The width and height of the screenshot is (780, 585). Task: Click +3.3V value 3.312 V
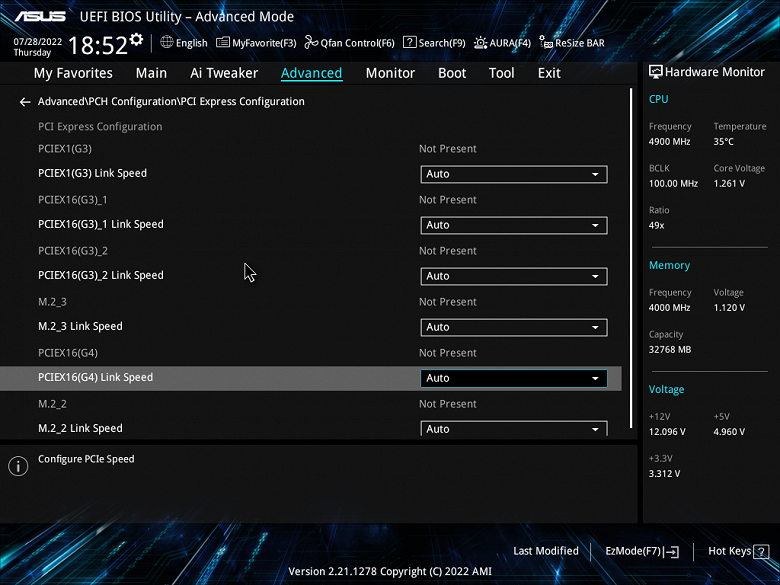(x=664, y=474)
